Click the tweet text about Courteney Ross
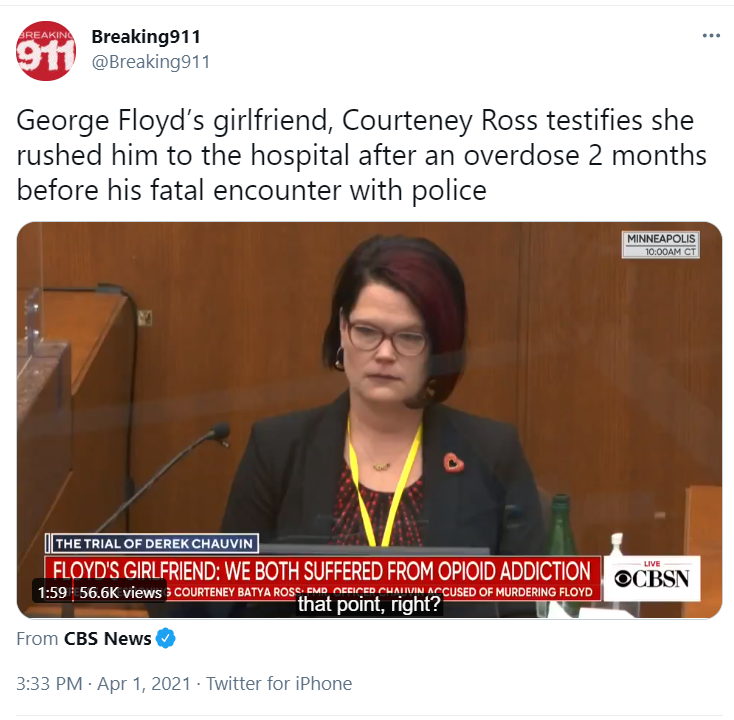The image size is (734, 720). (361, 155)
